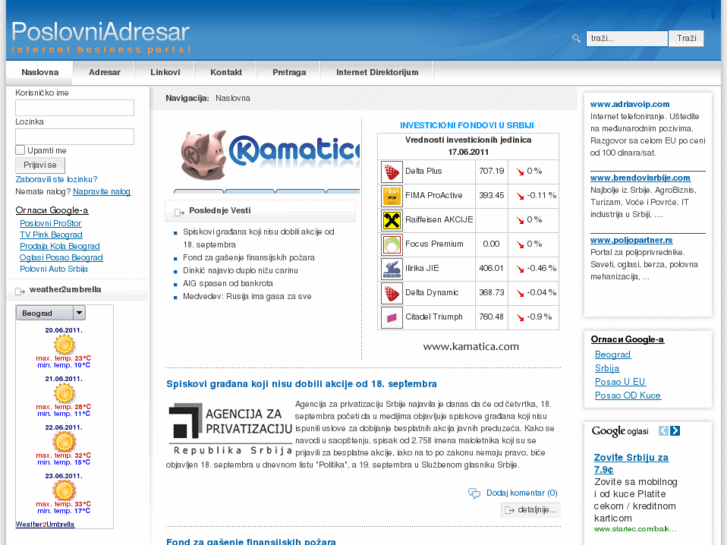Open the www.brendovisrbije.com link

click(640, 178)
